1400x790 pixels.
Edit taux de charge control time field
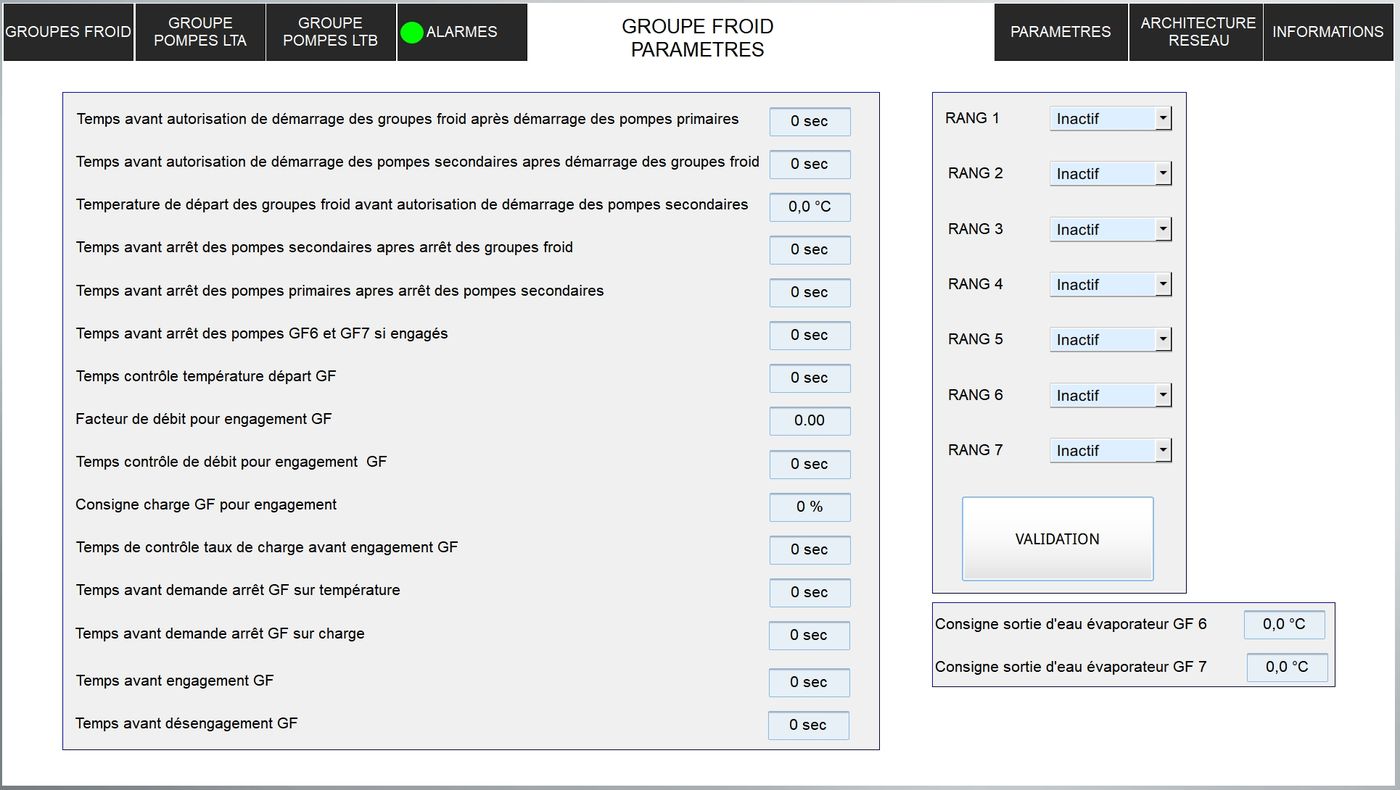(x=810, y=550)
